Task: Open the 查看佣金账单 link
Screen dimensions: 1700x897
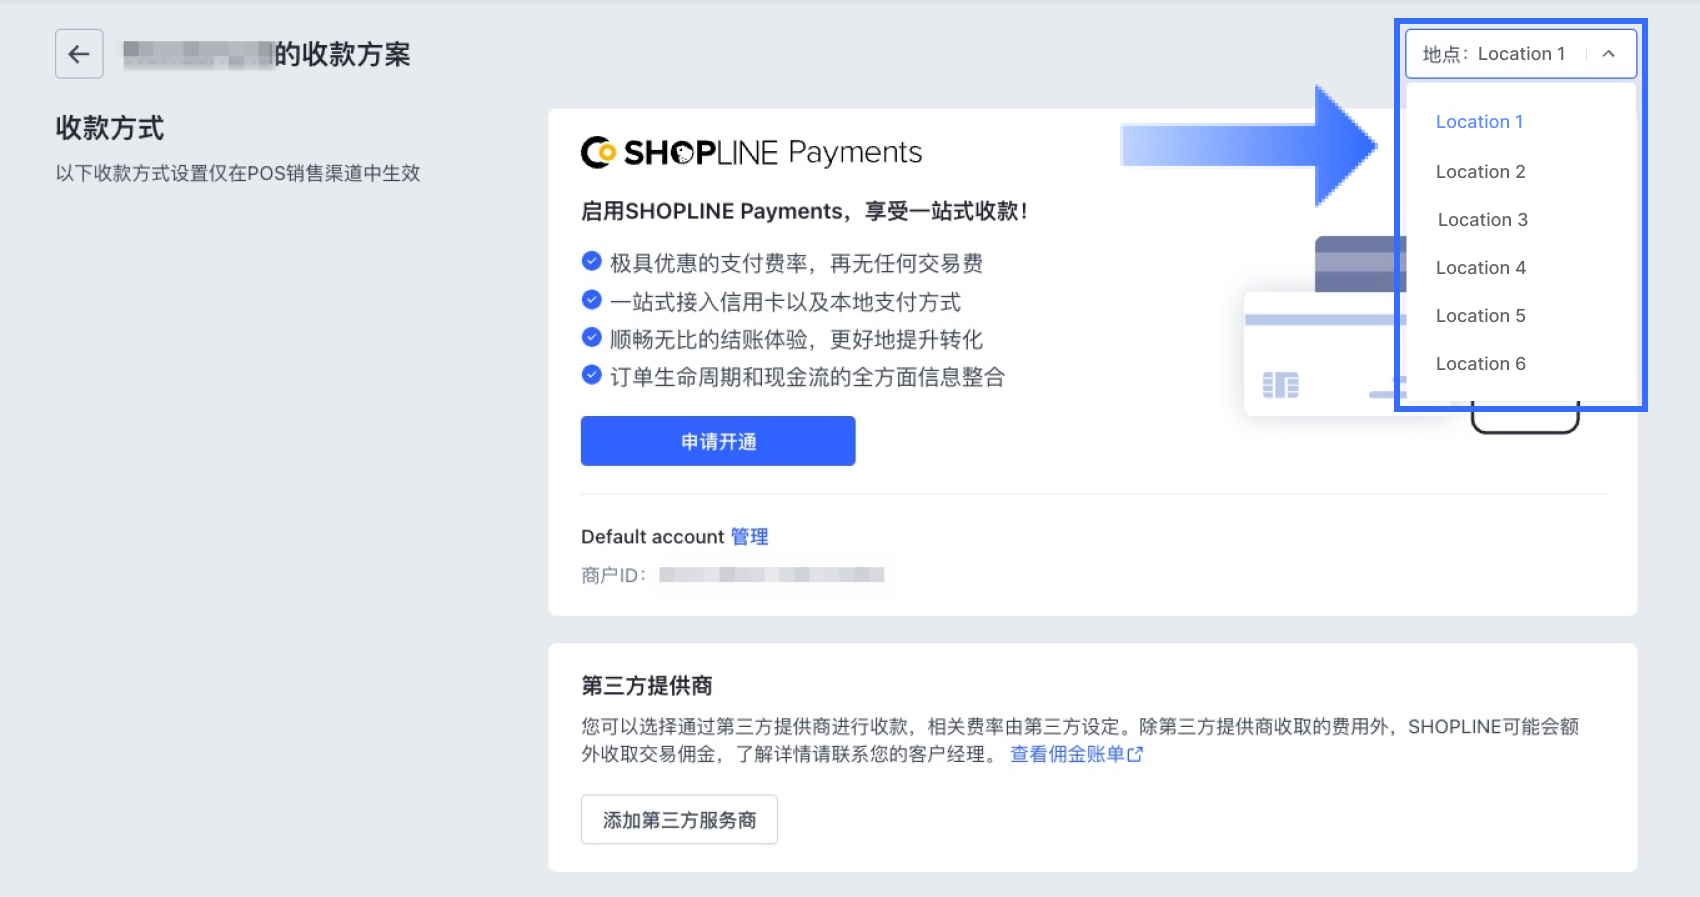Action: coord(1067,755)
